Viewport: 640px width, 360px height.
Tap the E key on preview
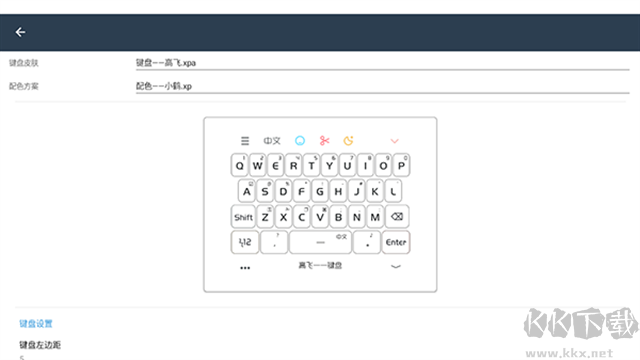click(x=276, y=165)
